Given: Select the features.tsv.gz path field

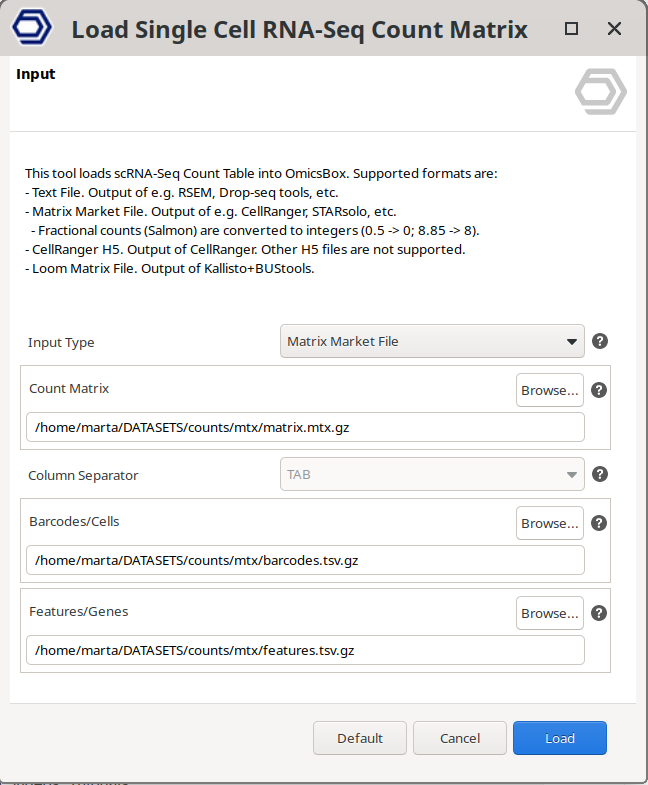Looking at the screenshot, I should tap(305, 650).
